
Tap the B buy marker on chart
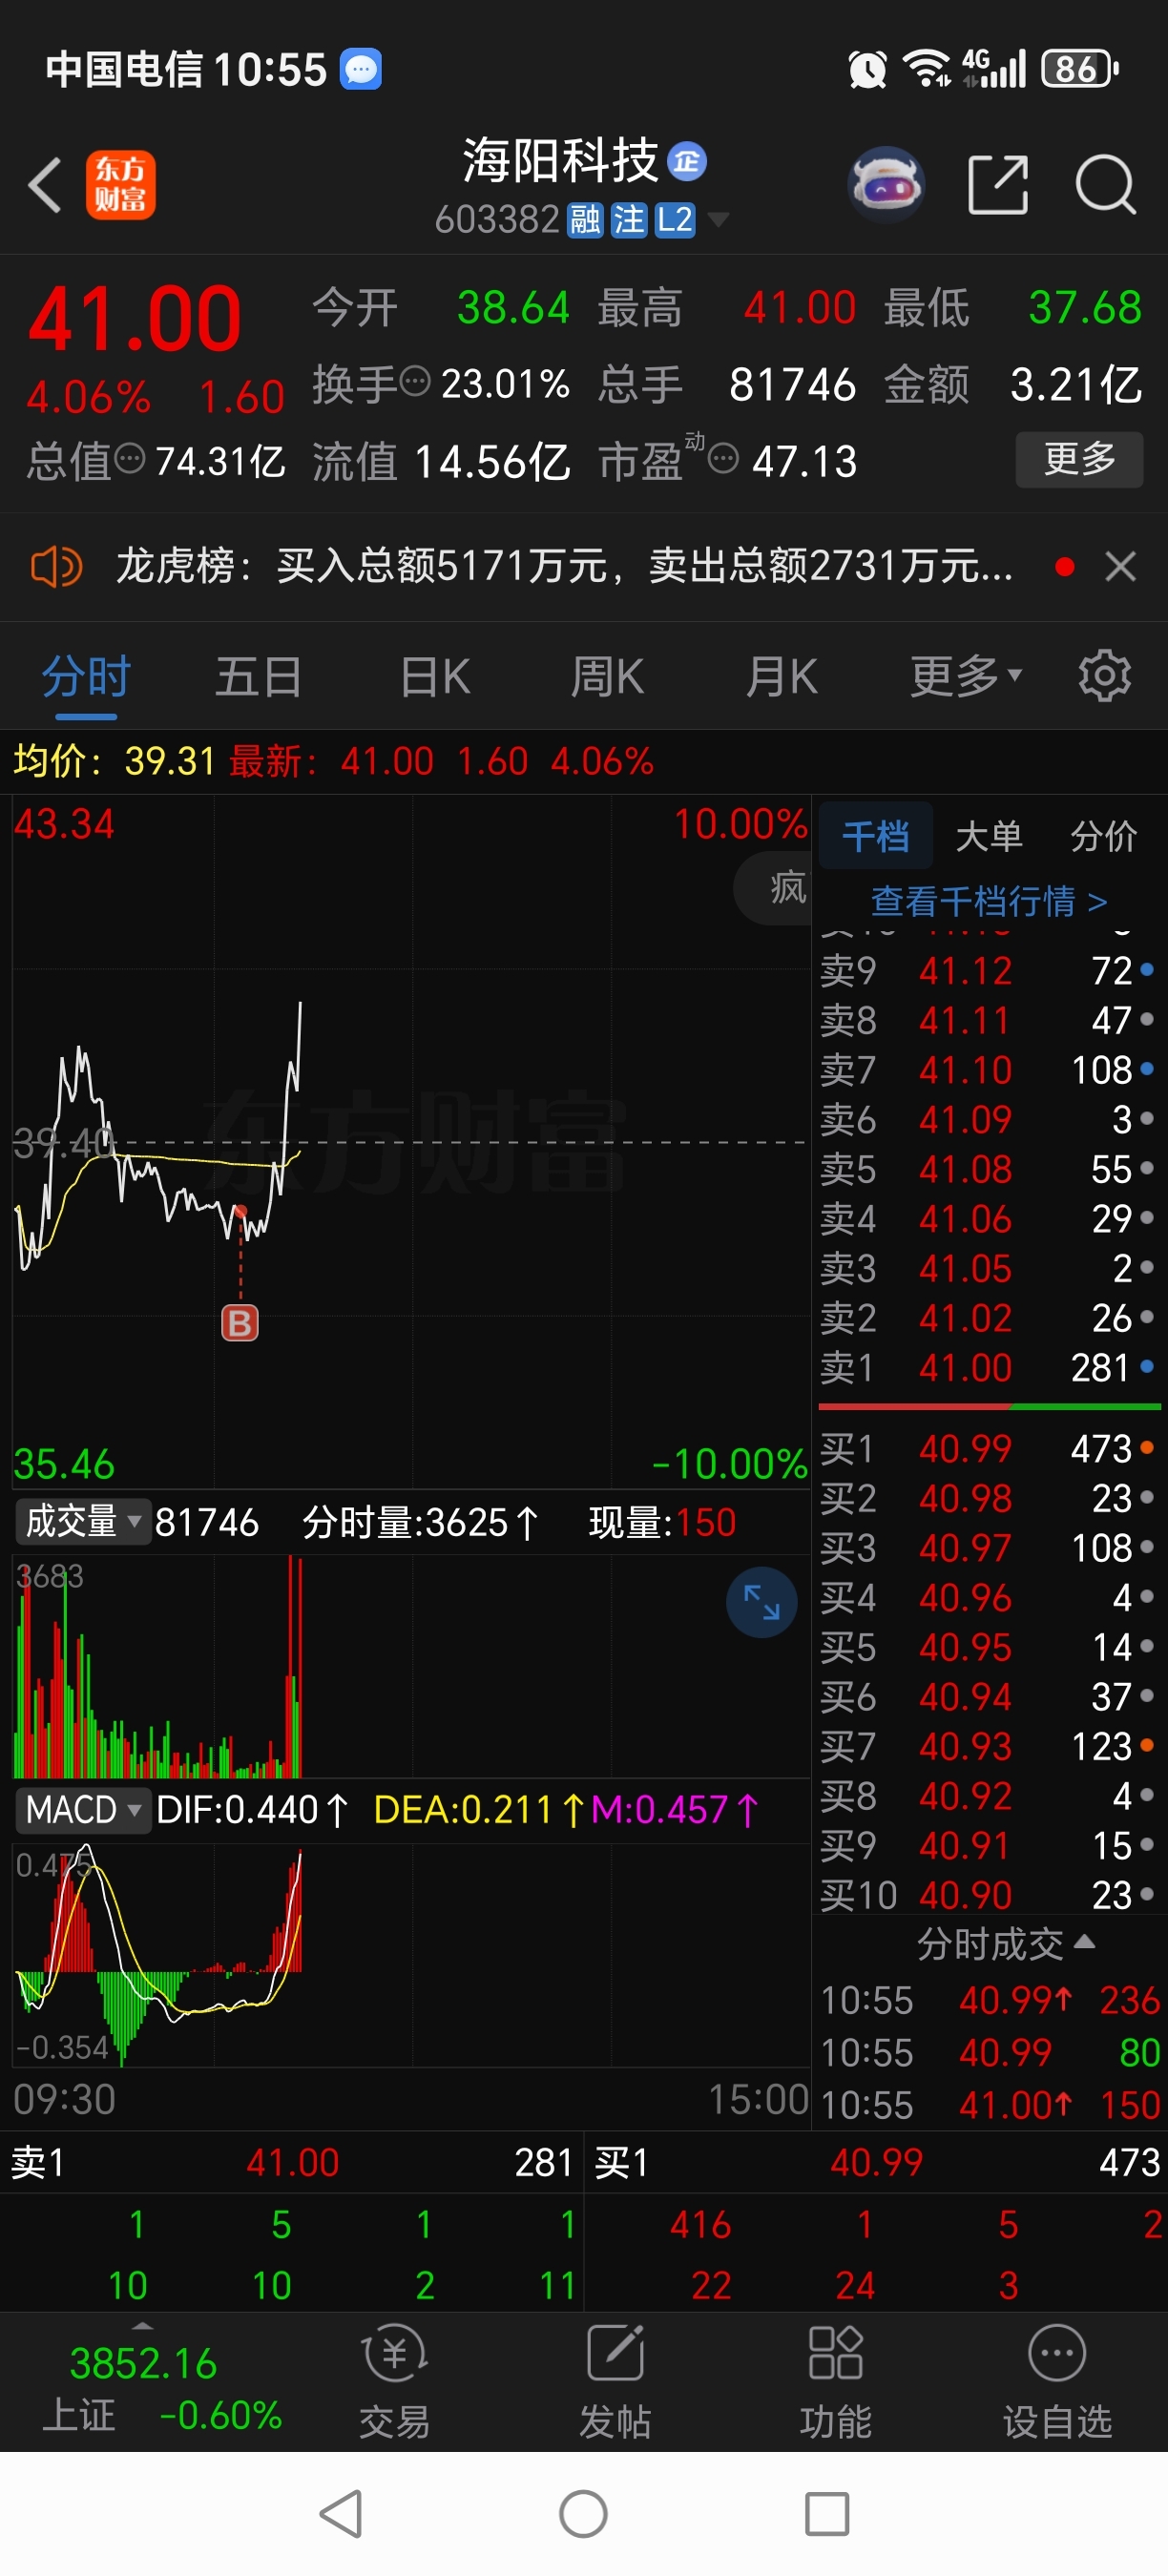pos(240,1323)
